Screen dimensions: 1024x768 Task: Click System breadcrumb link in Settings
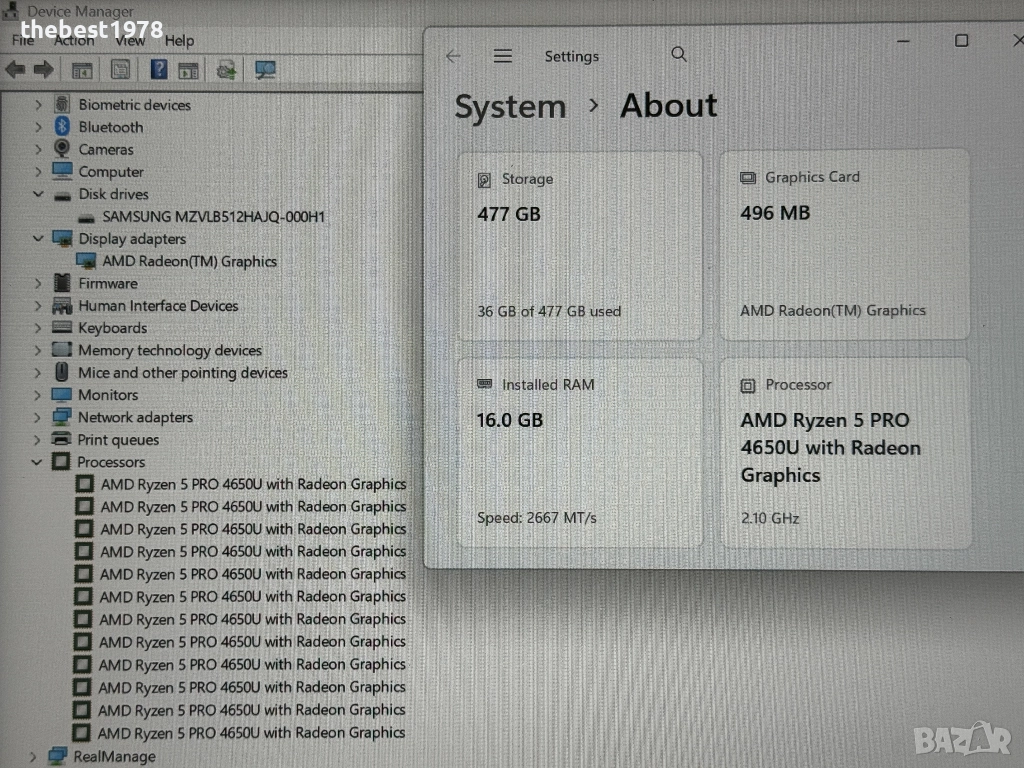pyautogui.click(x=510, y=107)
